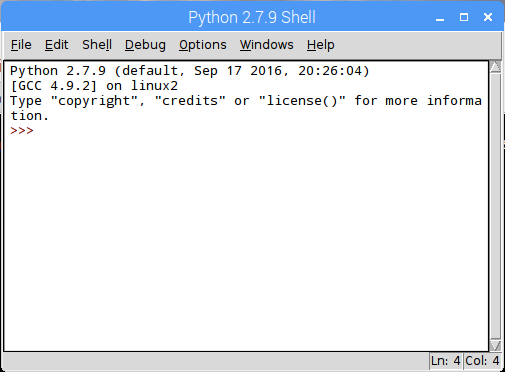Place cursor after the >>> prompt
Viewport: 505px width, 372px height.
click(x=37, y=130)
